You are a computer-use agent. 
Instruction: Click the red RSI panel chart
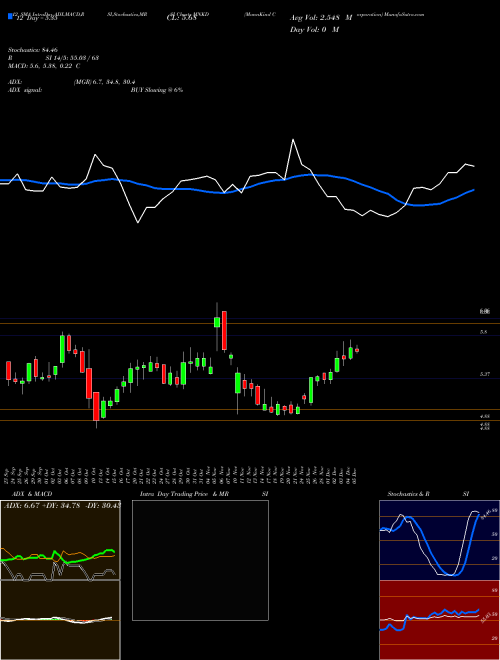(x=439, y=620)
